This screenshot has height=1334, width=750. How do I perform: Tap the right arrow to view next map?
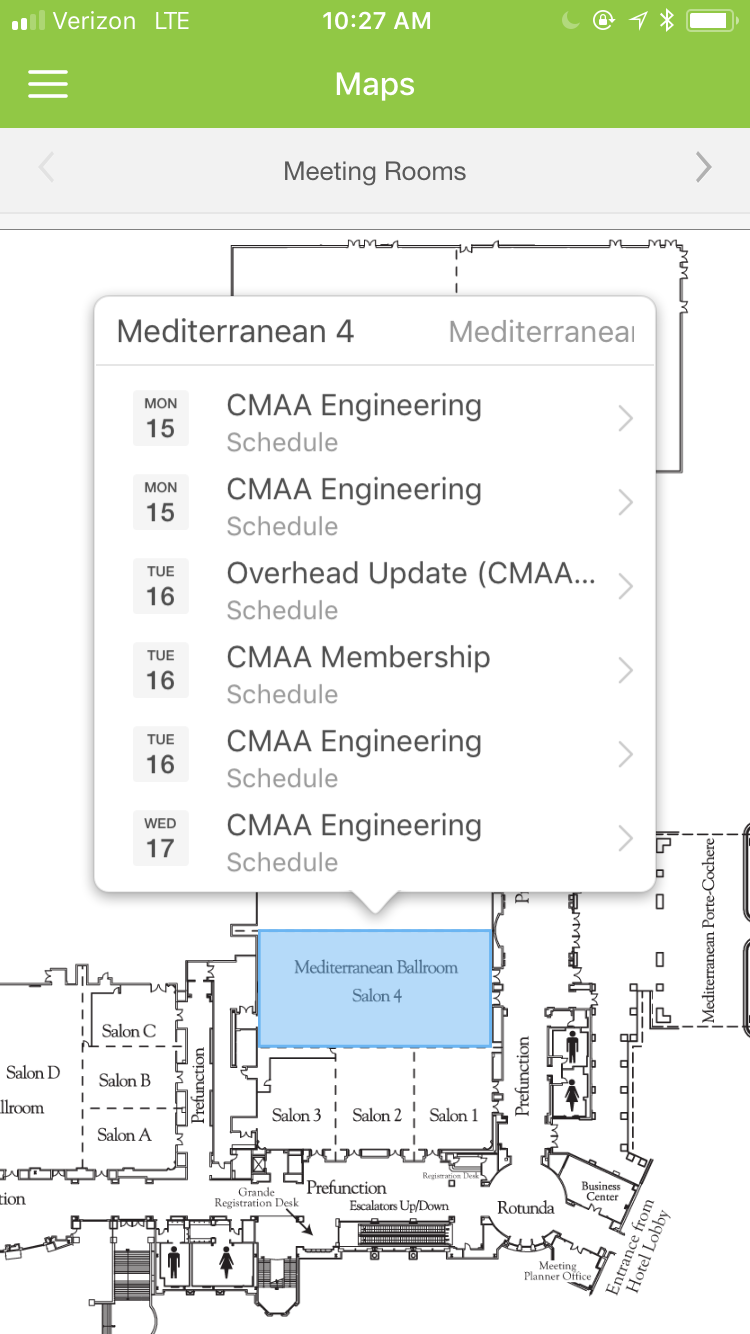(x=704, y=170)
